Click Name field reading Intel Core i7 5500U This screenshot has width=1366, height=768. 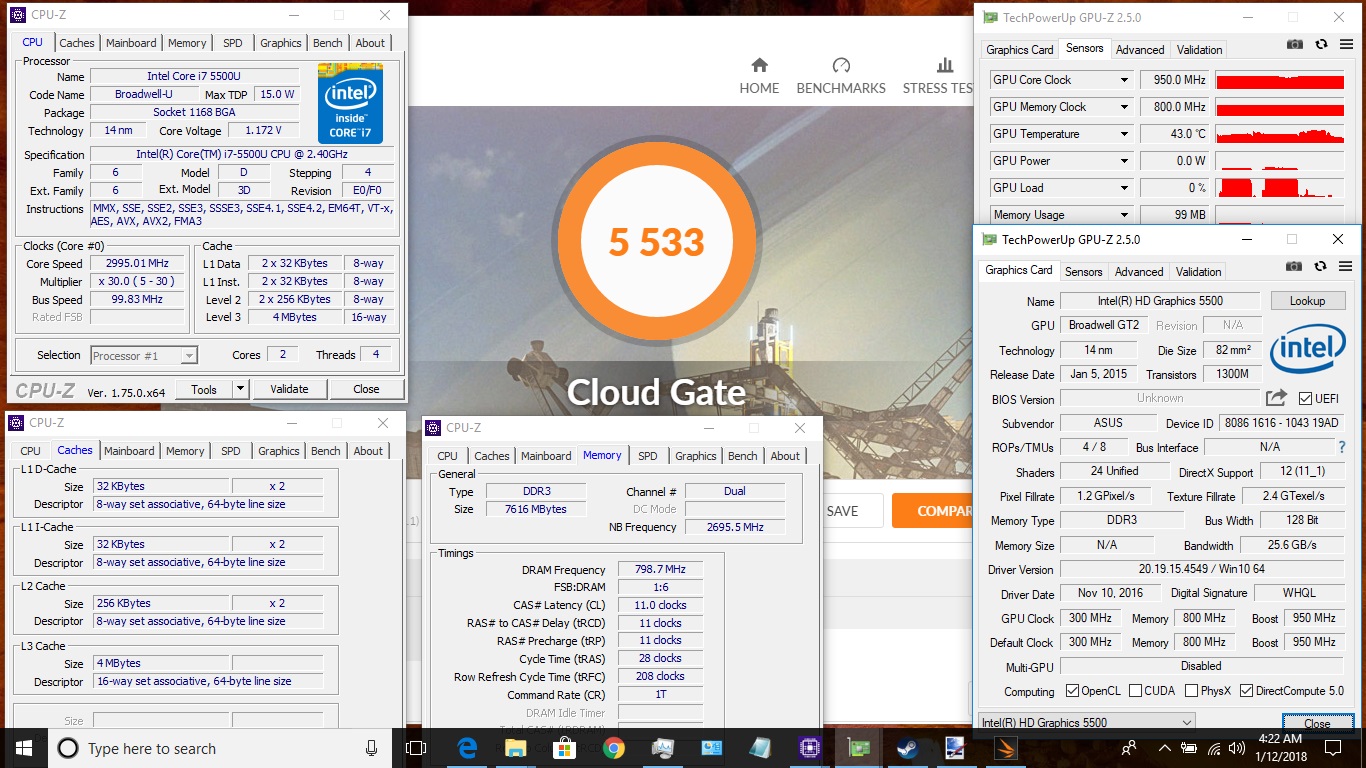pyautogui.click(x=194, y=77)
